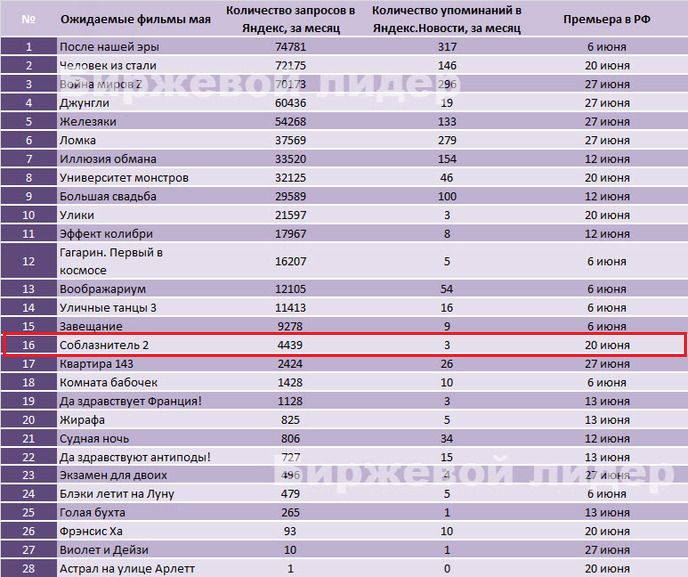The height and width of the screenshot is (577, 688).
Task: Select the film title 'Ломка'
Action: (x=78, y=140)
